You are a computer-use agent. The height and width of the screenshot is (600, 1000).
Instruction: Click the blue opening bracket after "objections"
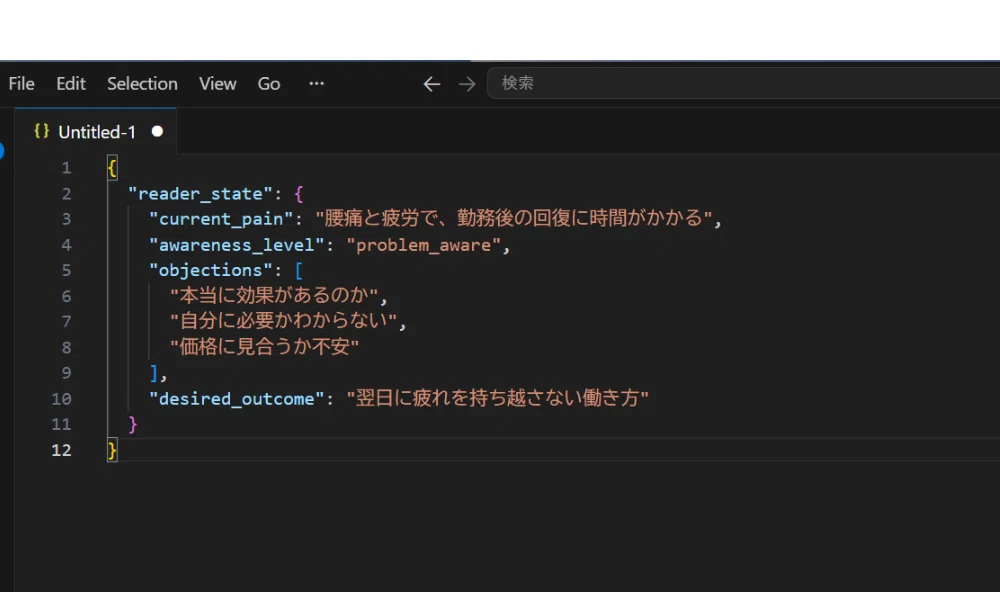pyautogui.click(x=298, y=270)
